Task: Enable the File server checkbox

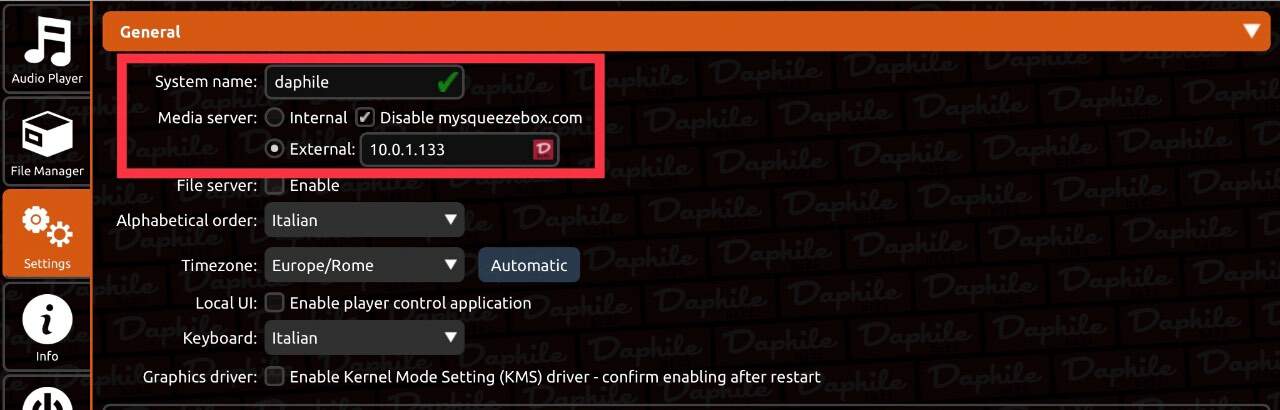Action: coord(274,185)
